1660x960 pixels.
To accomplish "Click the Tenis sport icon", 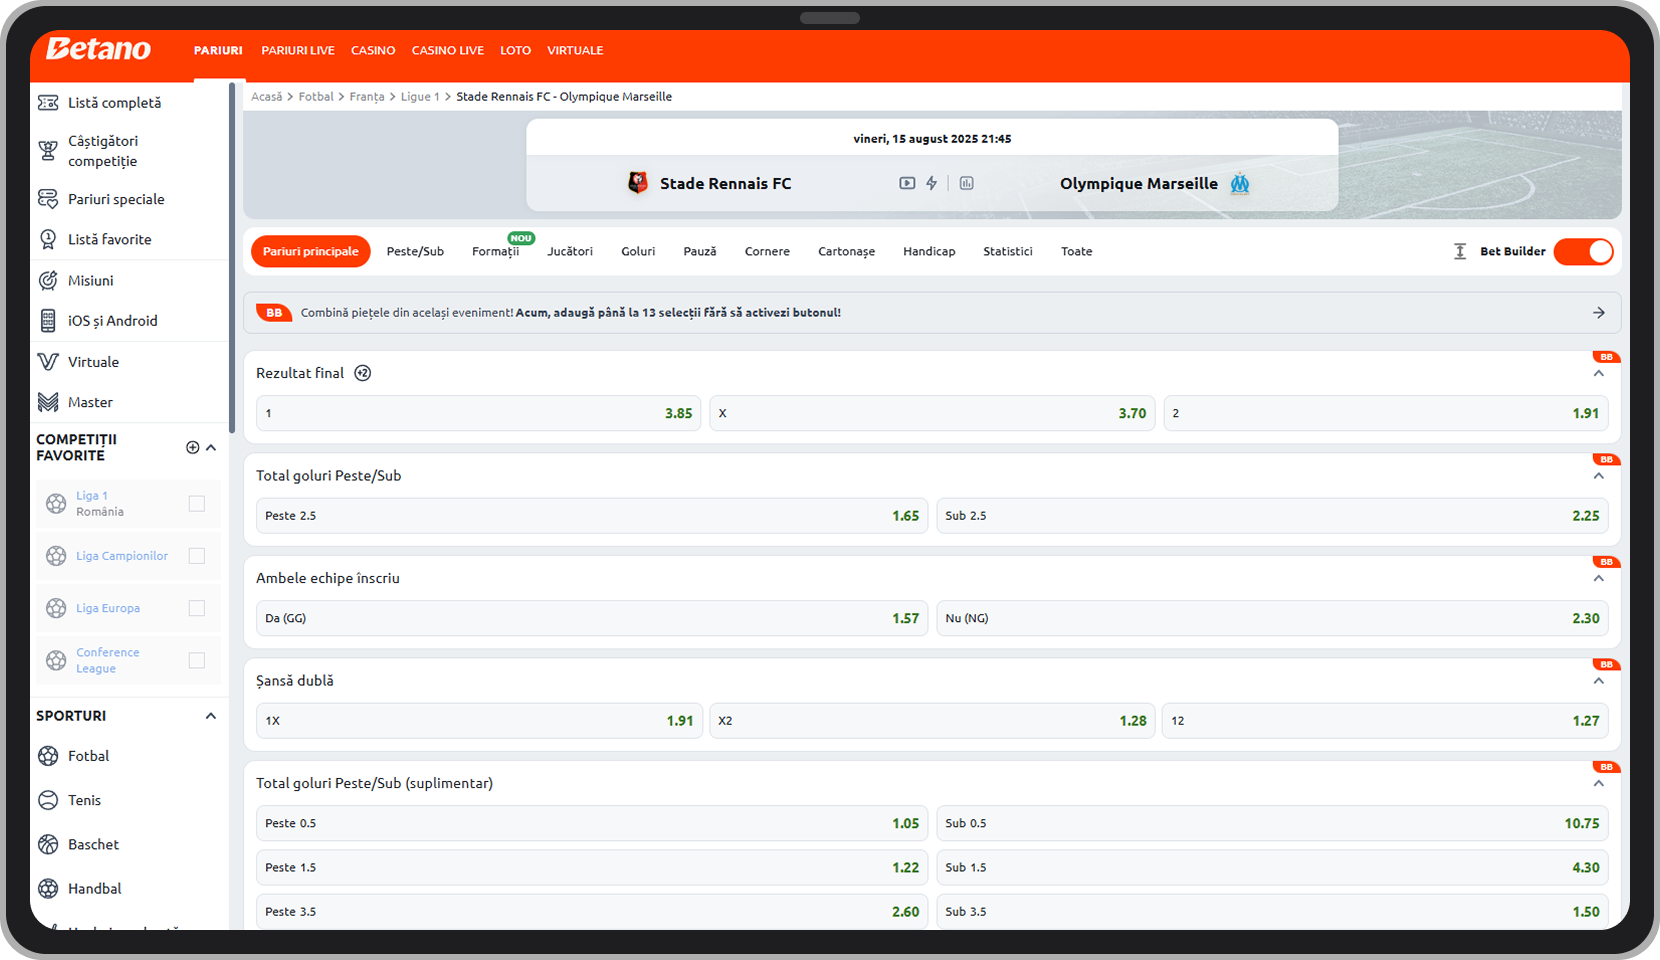I will 48,800.
